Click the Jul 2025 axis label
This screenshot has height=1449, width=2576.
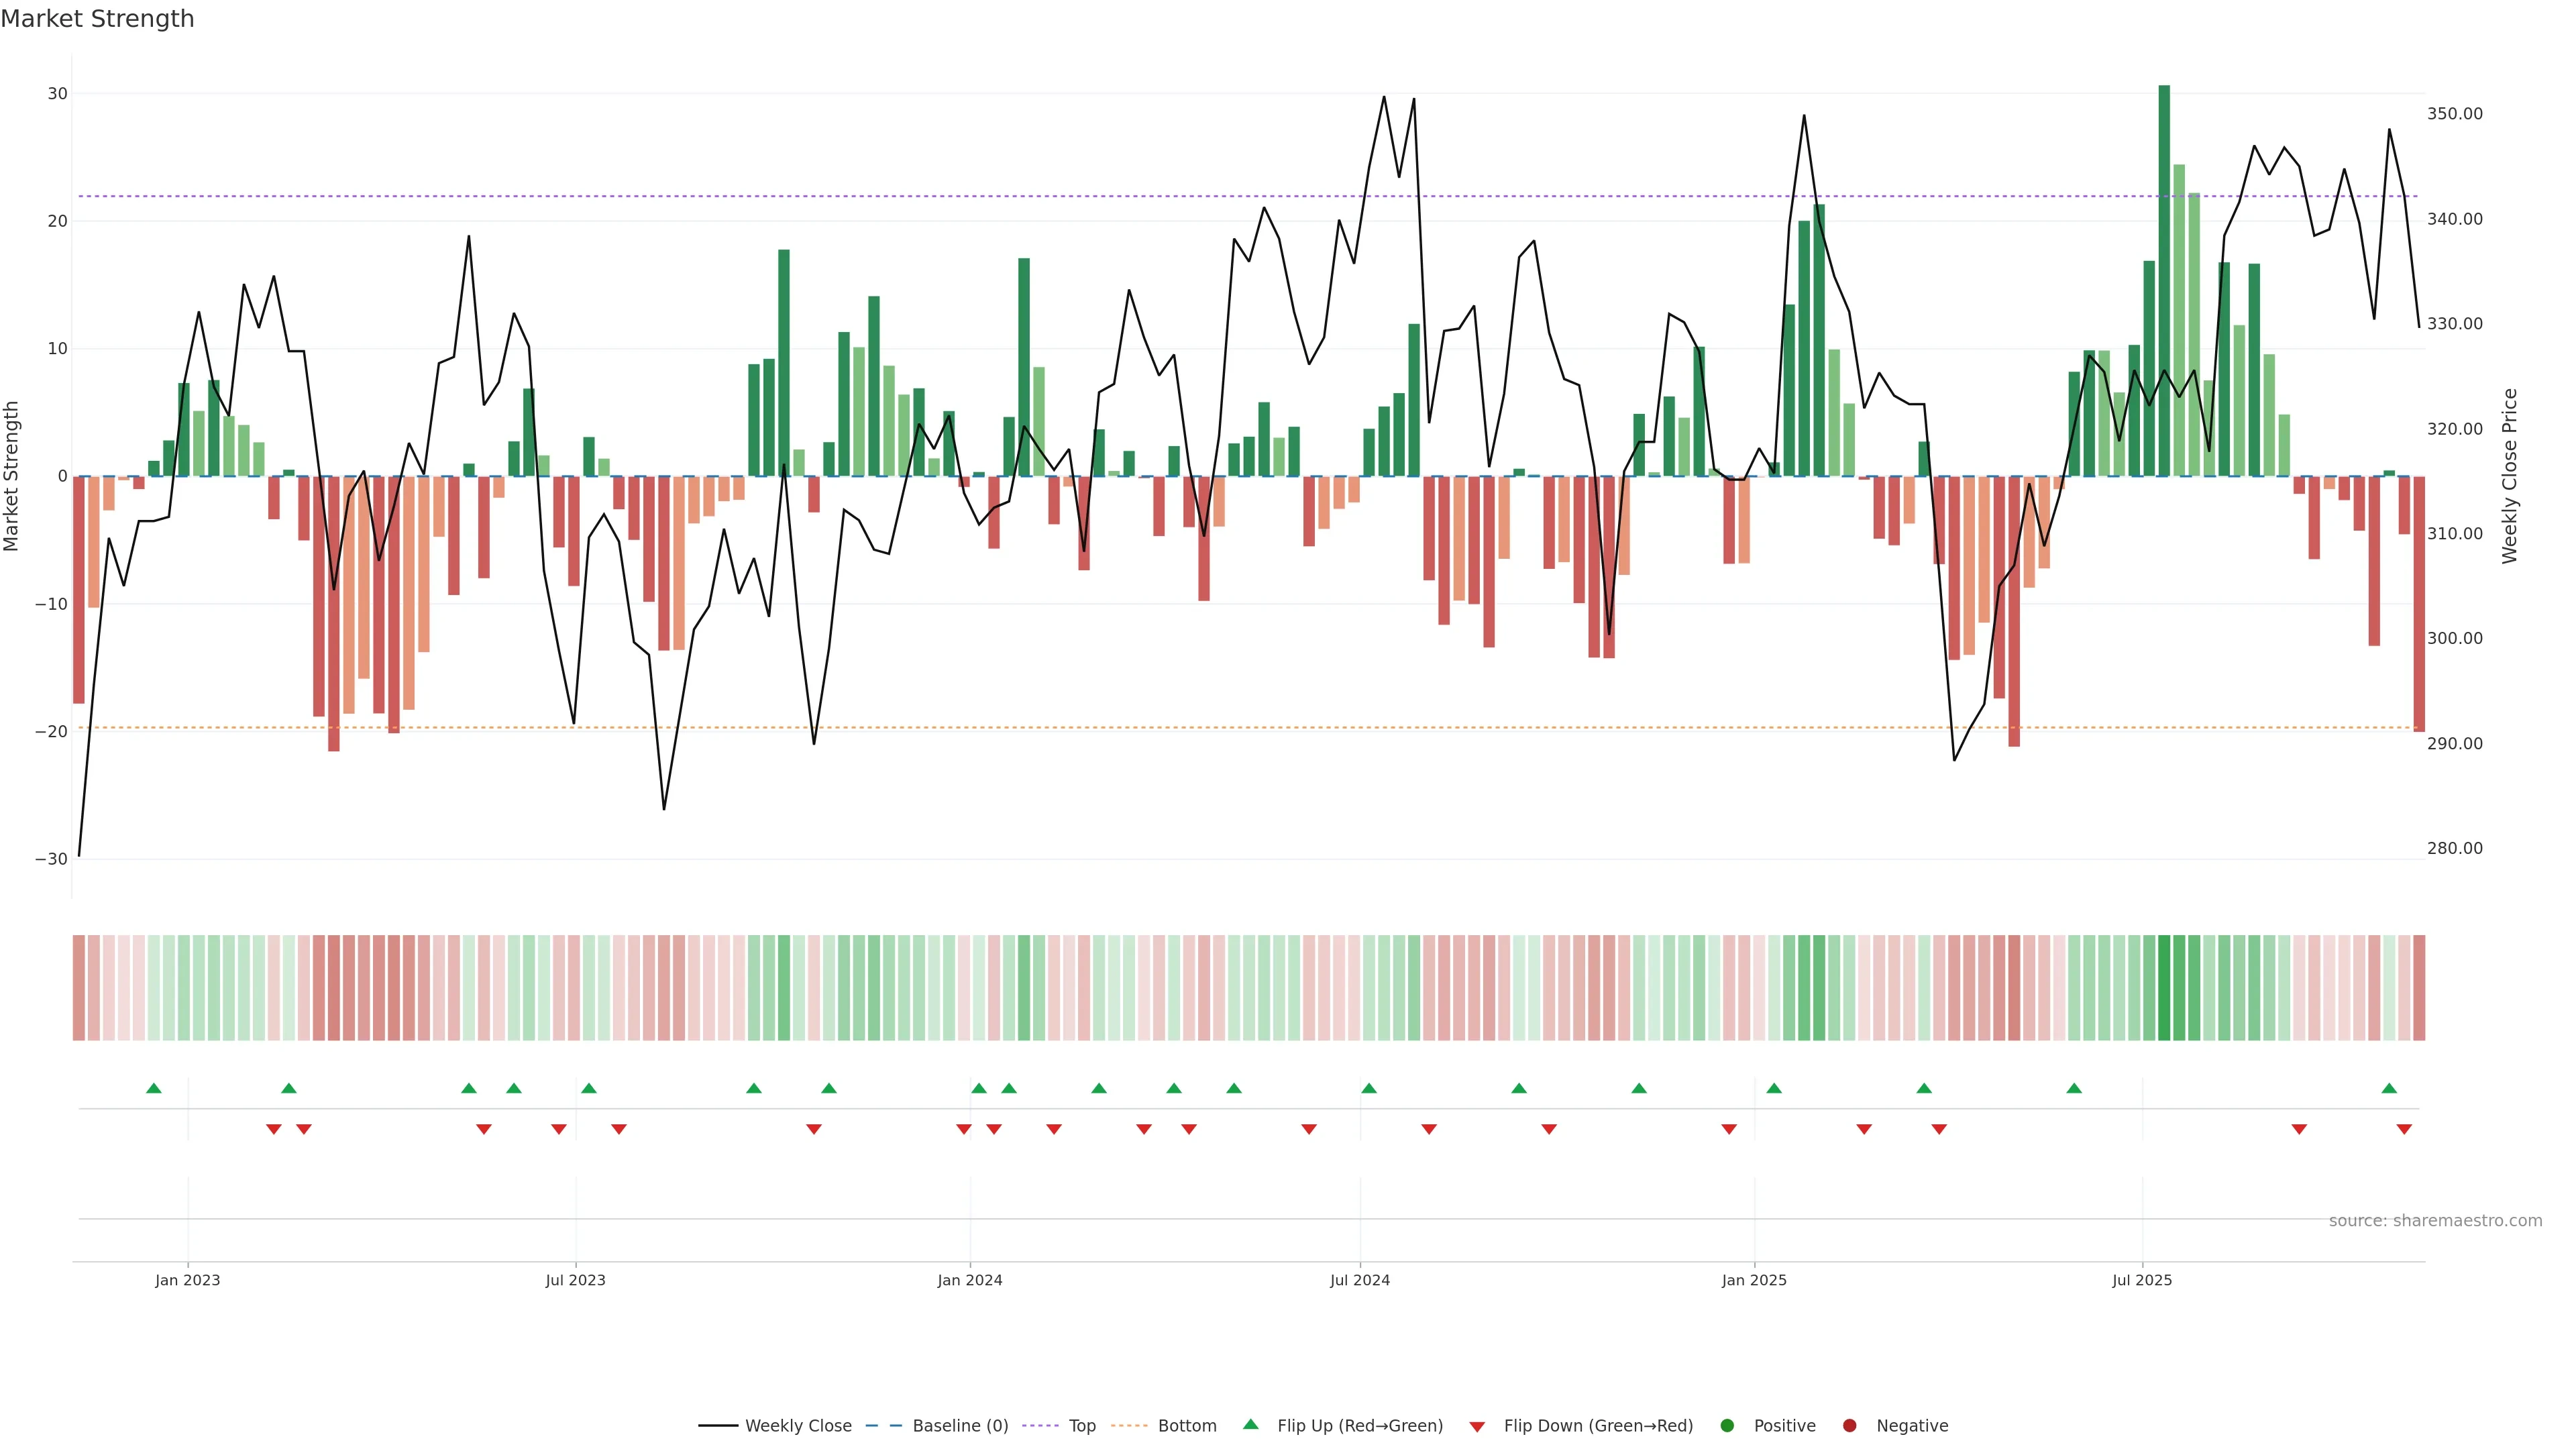(2142, 1280)
